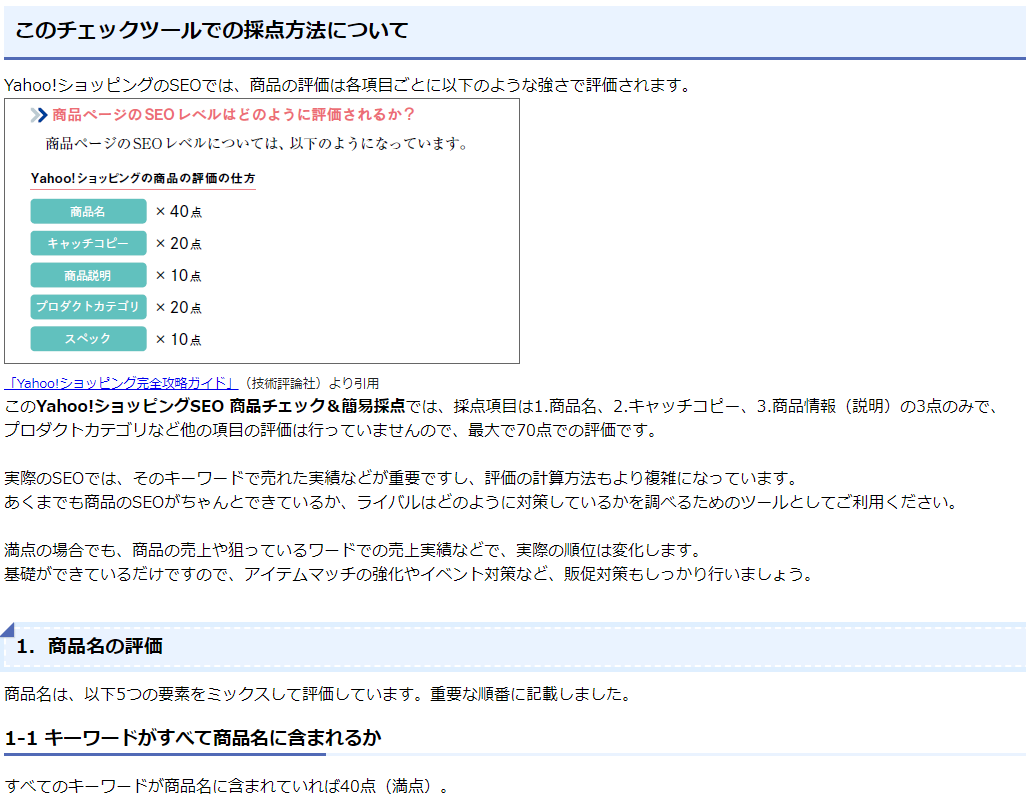This screenshot has height=795, width=1026.
Task: Click the sentence starting 実際のSEOでは
Action: pyautogui.click(x=402, y=478)
